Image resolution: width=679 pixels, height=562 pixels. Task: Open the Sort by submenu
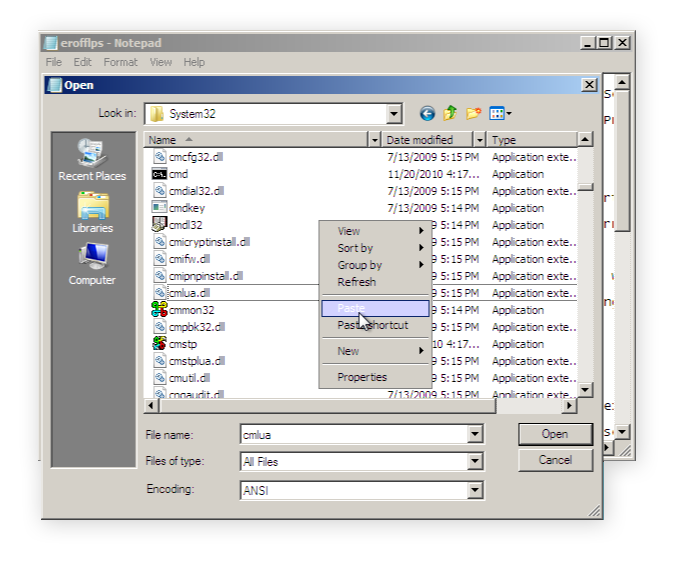[355, 248]
